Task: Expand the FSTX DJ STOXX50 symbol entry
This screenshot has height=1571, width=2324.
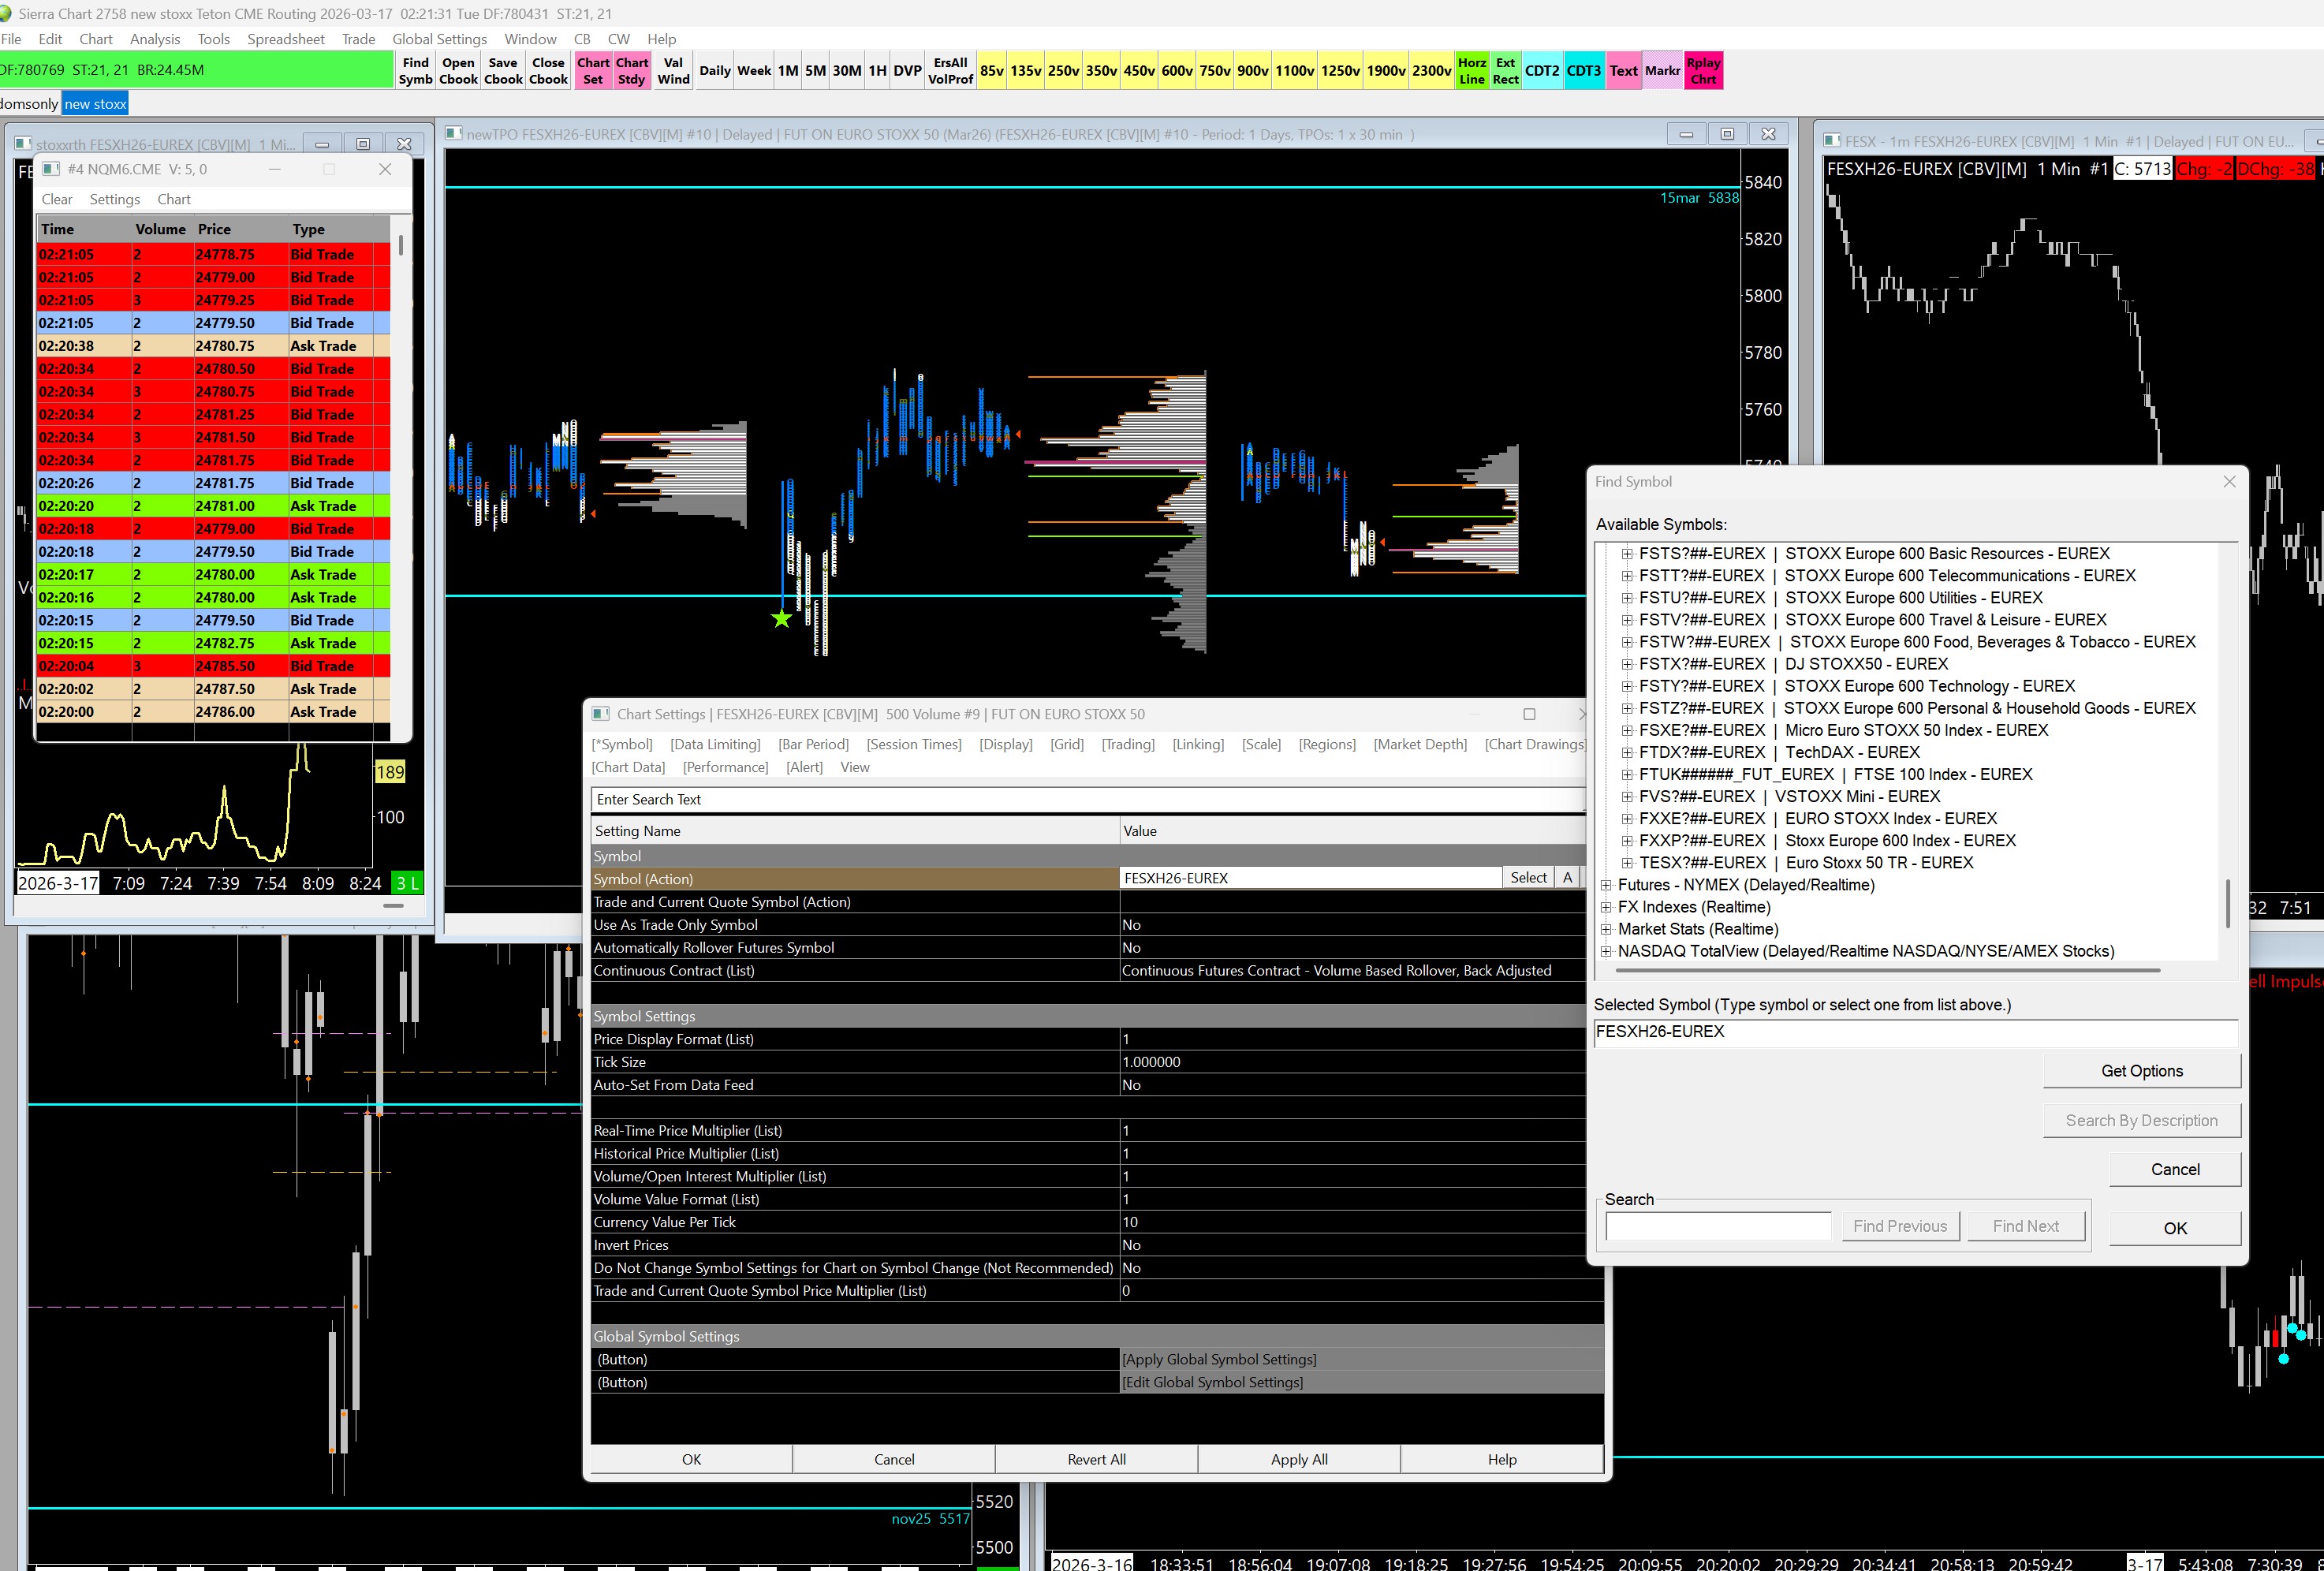Action: (1627, 664)
